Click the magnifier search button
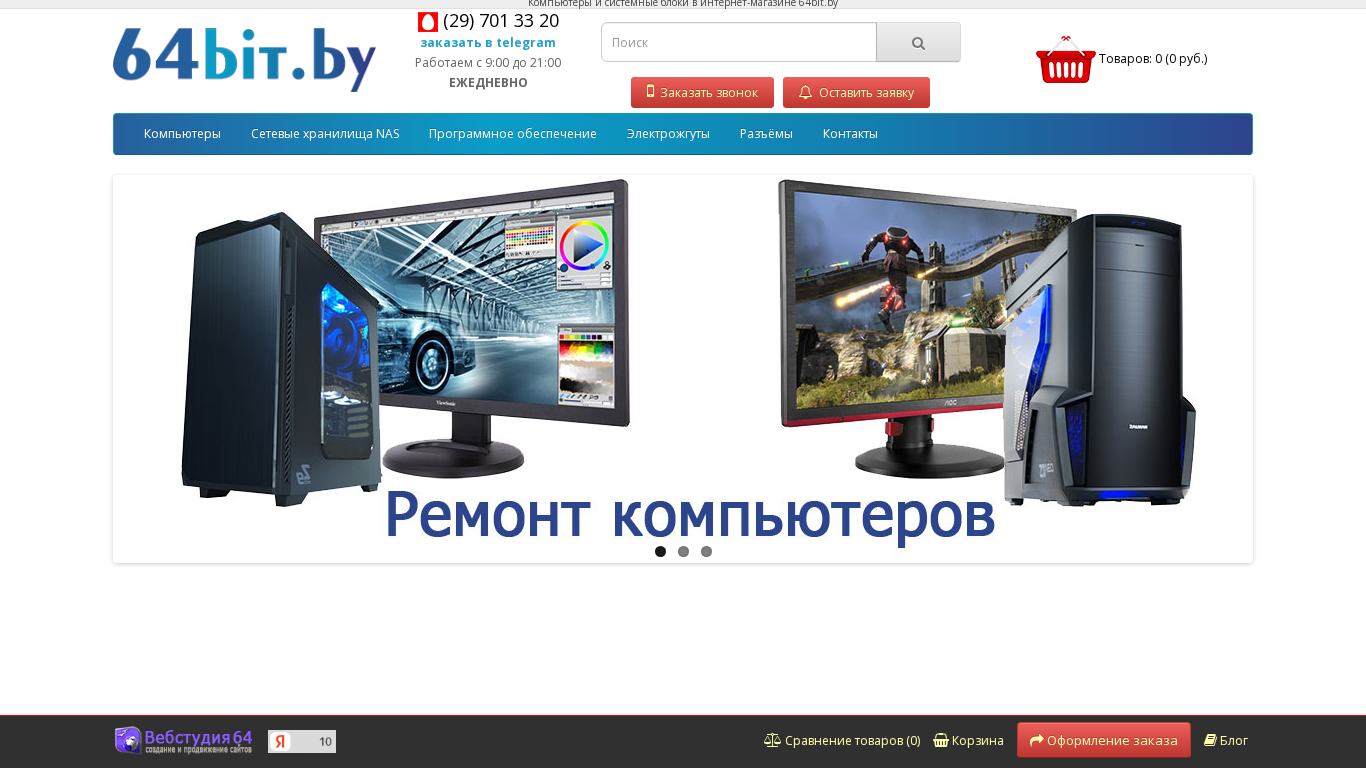Image resolution: width=1366 pixels, height=768 pixels. [x=918, y=43]
